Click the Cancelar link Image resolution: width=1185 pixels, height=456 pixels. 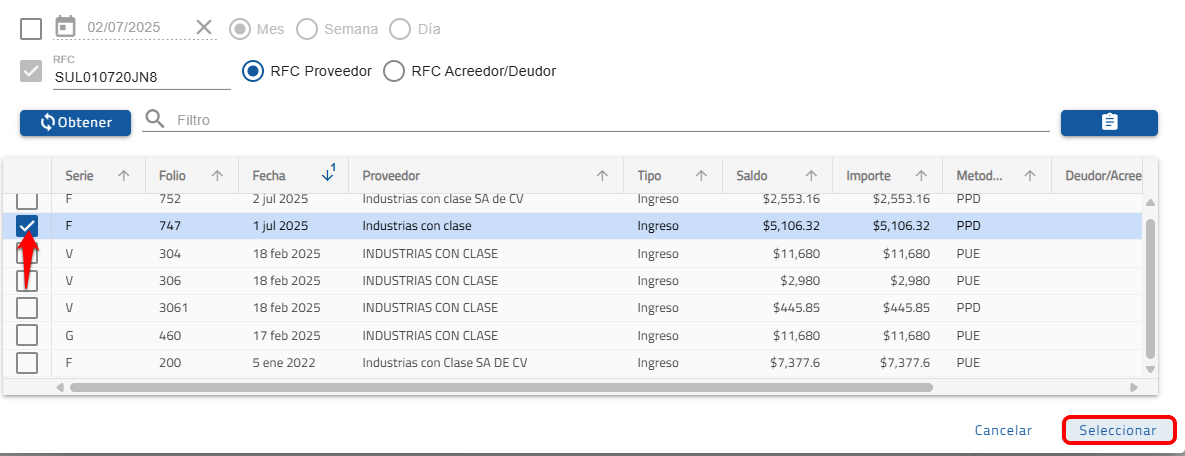(x=1003, y=430)
